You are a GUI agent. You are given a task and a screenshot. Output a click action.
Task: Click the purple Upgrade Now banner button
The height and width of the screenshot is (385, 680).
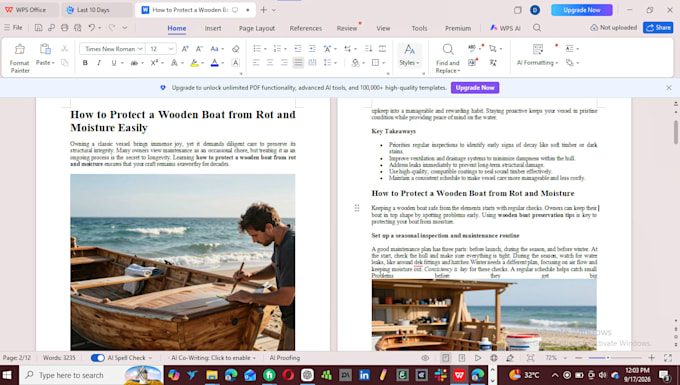[475, 88]
